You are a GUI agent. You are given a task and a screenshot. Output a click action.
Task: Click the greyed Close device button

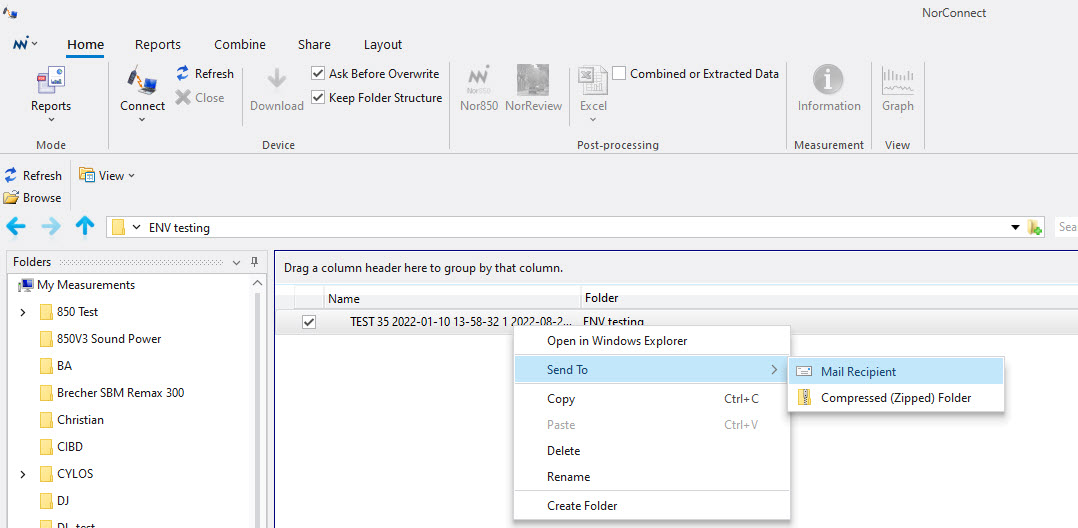coord(200,98)
